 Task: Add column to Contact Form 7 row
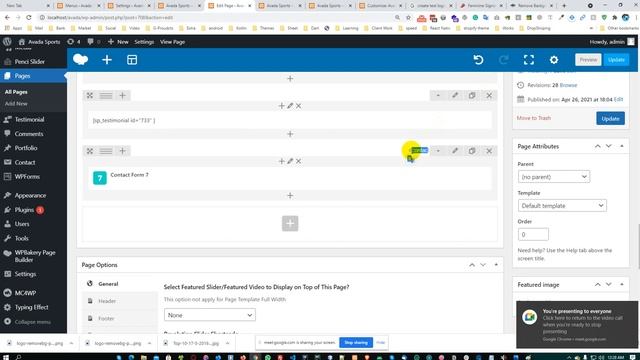pyautogui.click(x=122, y=151)
